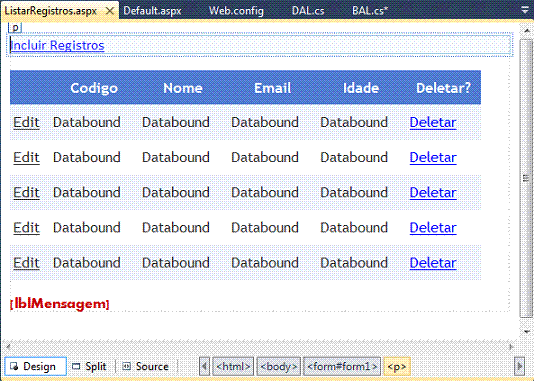
Task: Navigate tag breadcrumb right arrow
Action: 519,366
